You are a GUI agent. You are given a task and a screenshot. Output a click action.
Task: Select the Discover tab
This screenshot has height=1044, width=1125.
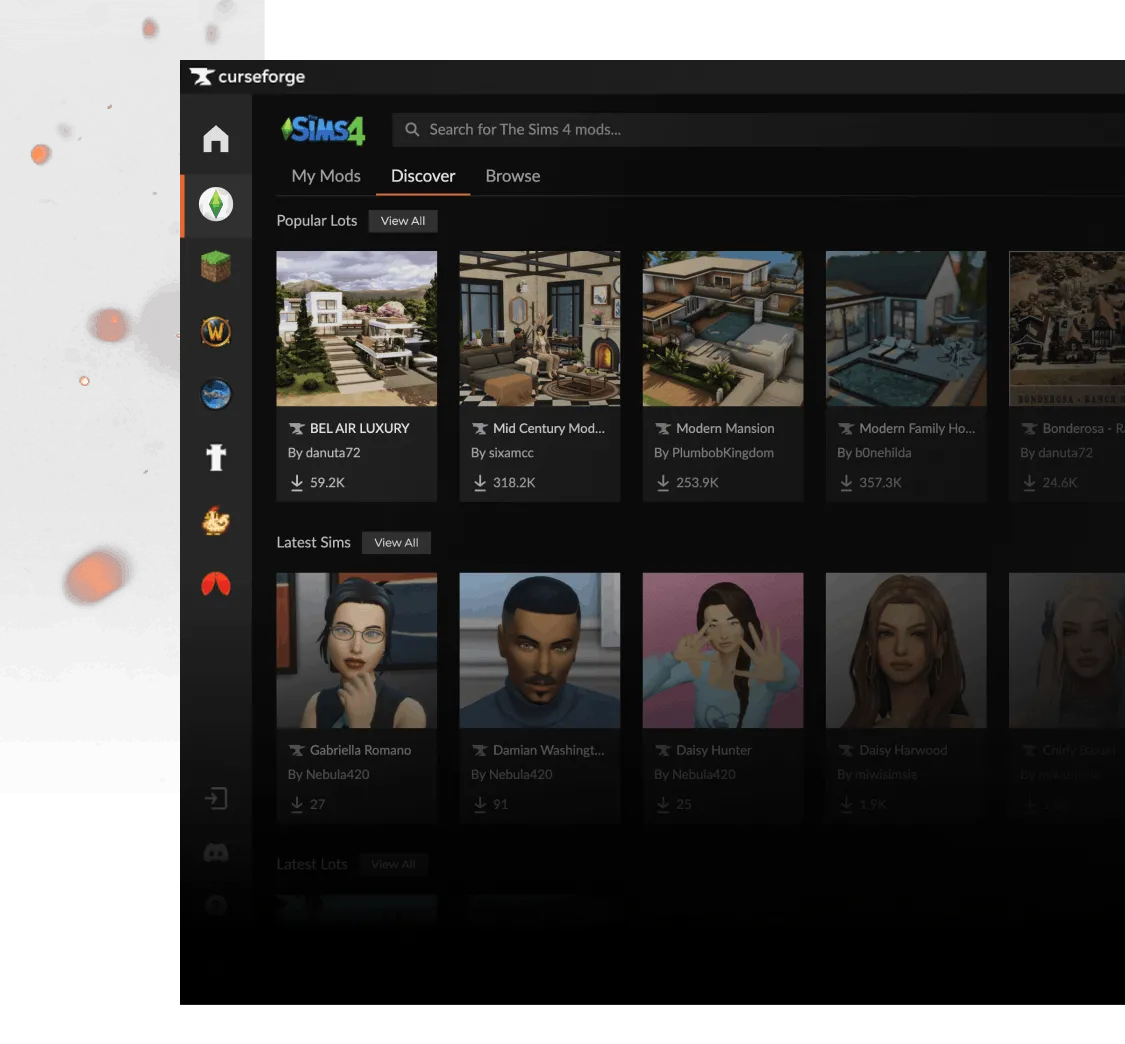pyautogui.click(x=423, y=176)
